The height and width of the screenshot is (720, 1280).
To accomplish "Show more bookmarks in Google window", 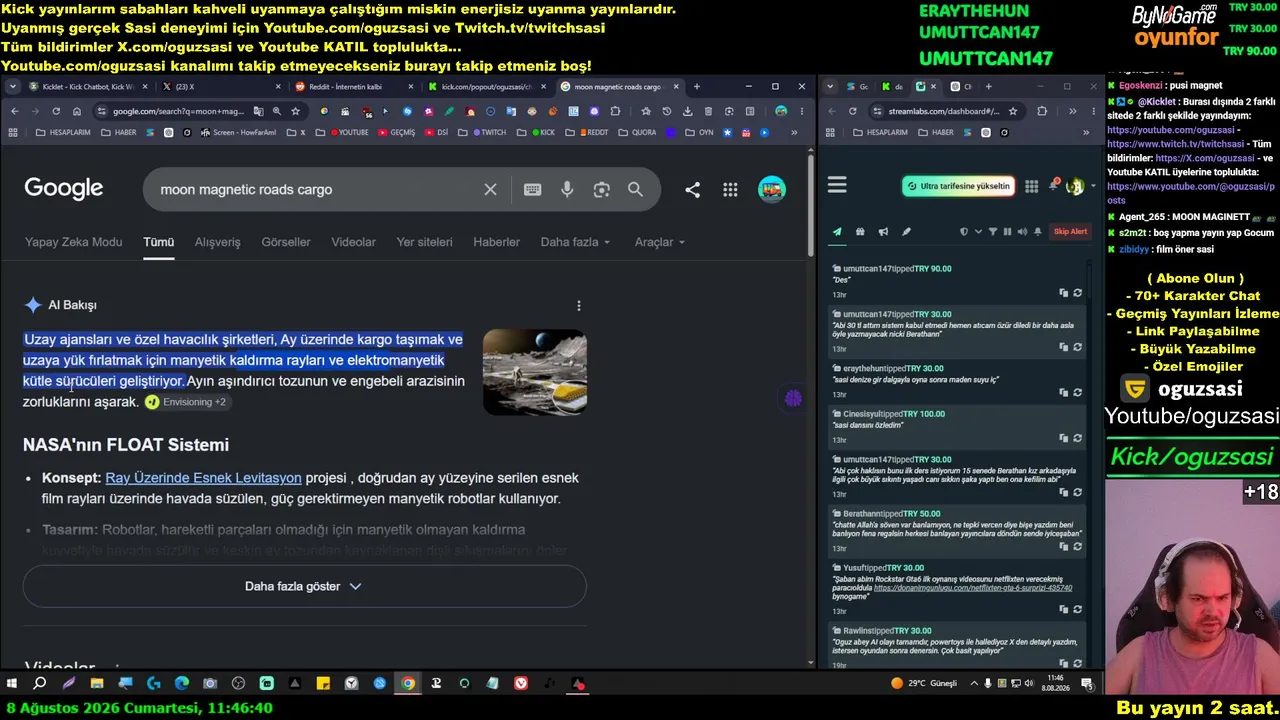I will pyautogui.click(x=794, y=132).
